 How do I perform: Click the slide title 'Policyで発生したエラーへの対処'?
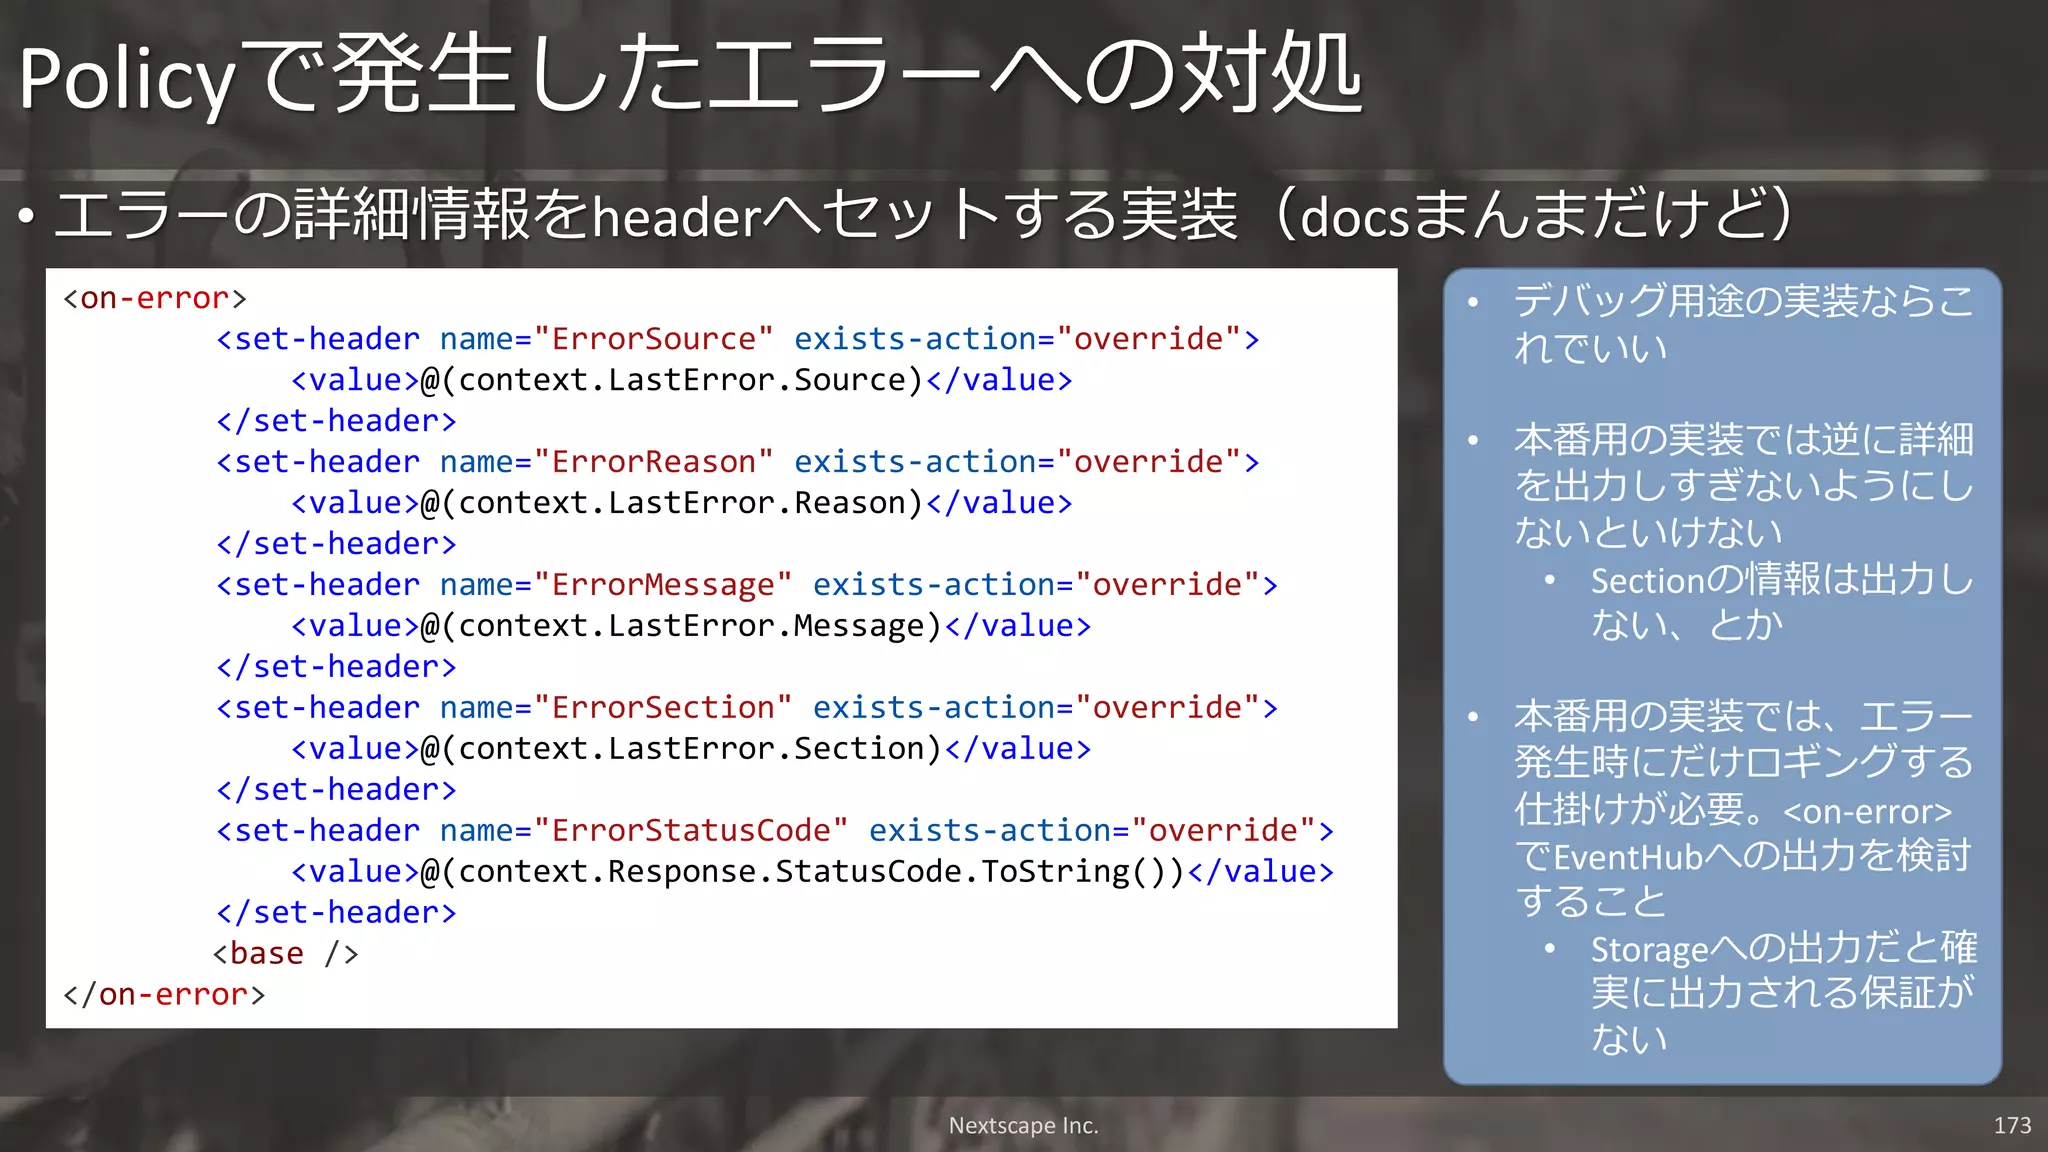click(x=690, y=76)
